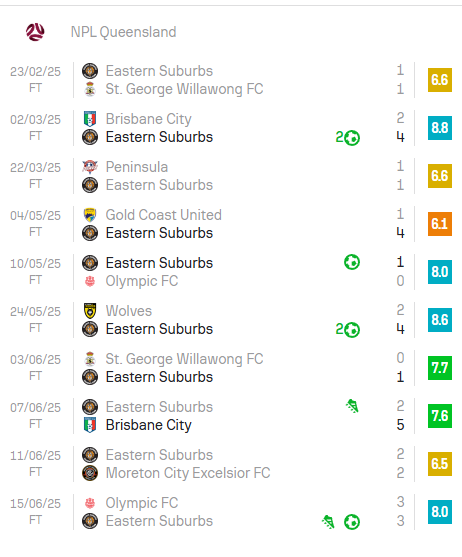
Task: Click the Brisbane City crest in the 02/03/25 match
Action: [90, 119]
